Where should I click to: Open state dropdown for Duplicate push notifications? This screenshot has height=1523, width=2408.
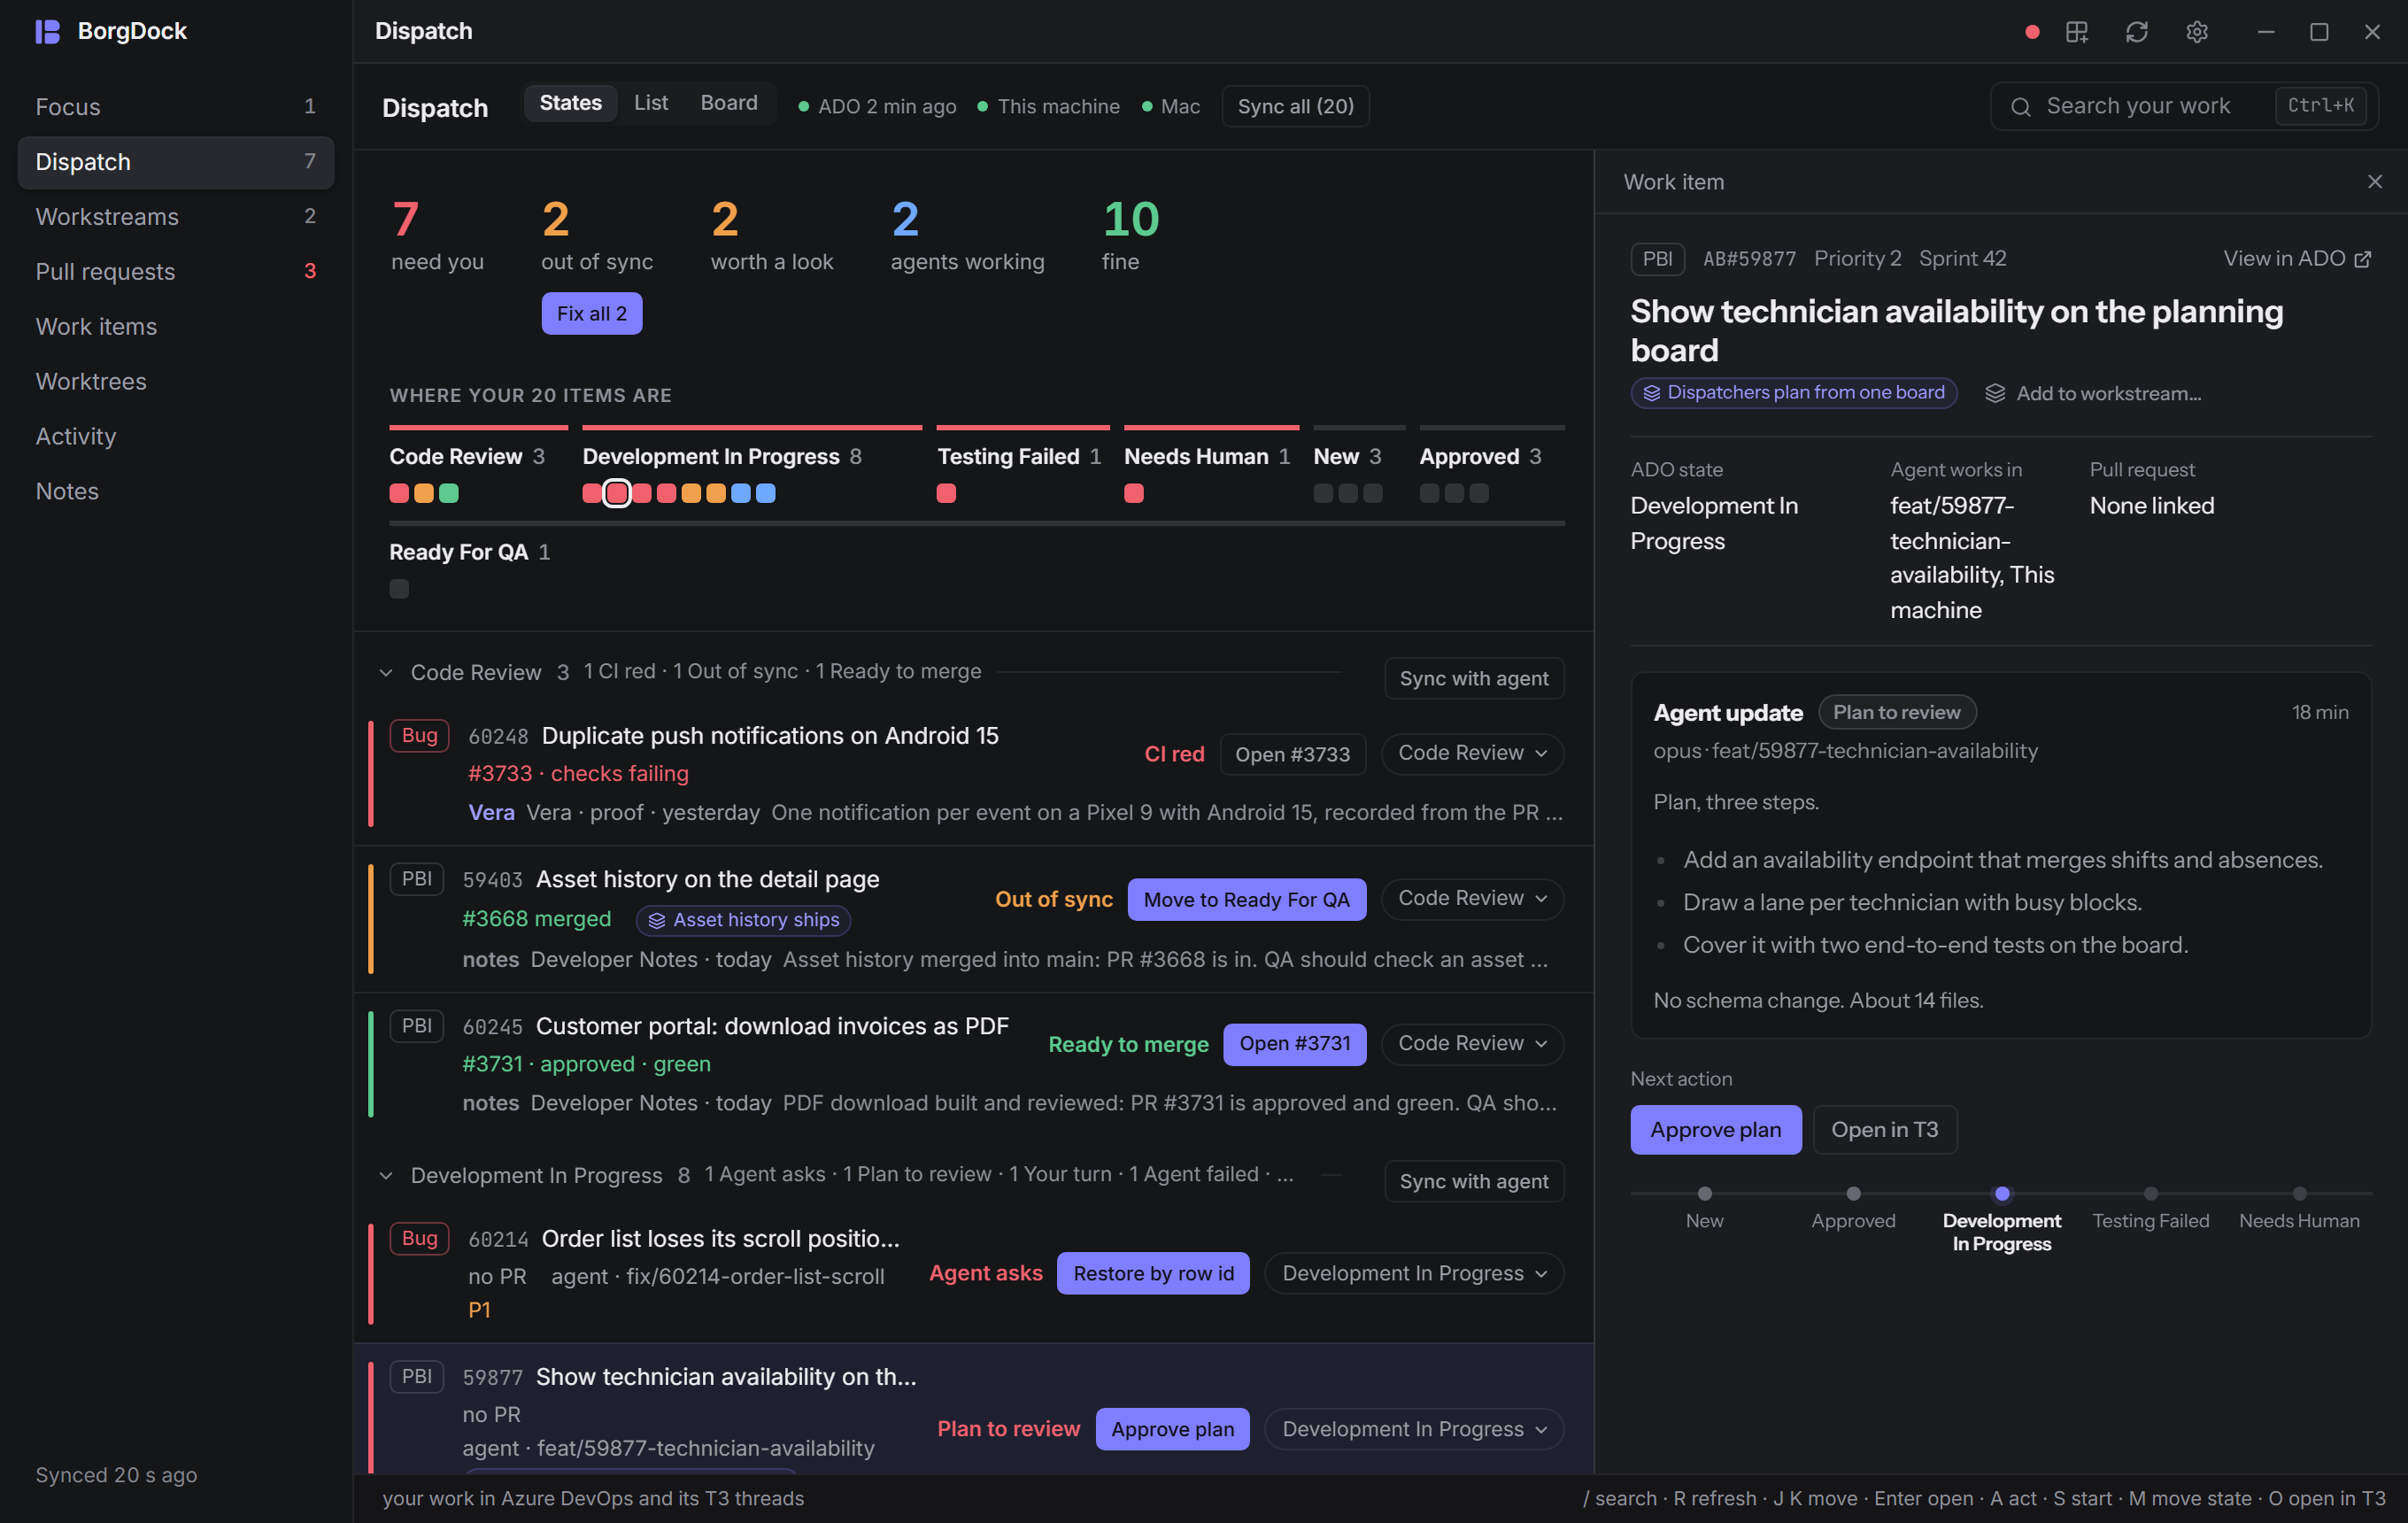[x=1472, y=753]
